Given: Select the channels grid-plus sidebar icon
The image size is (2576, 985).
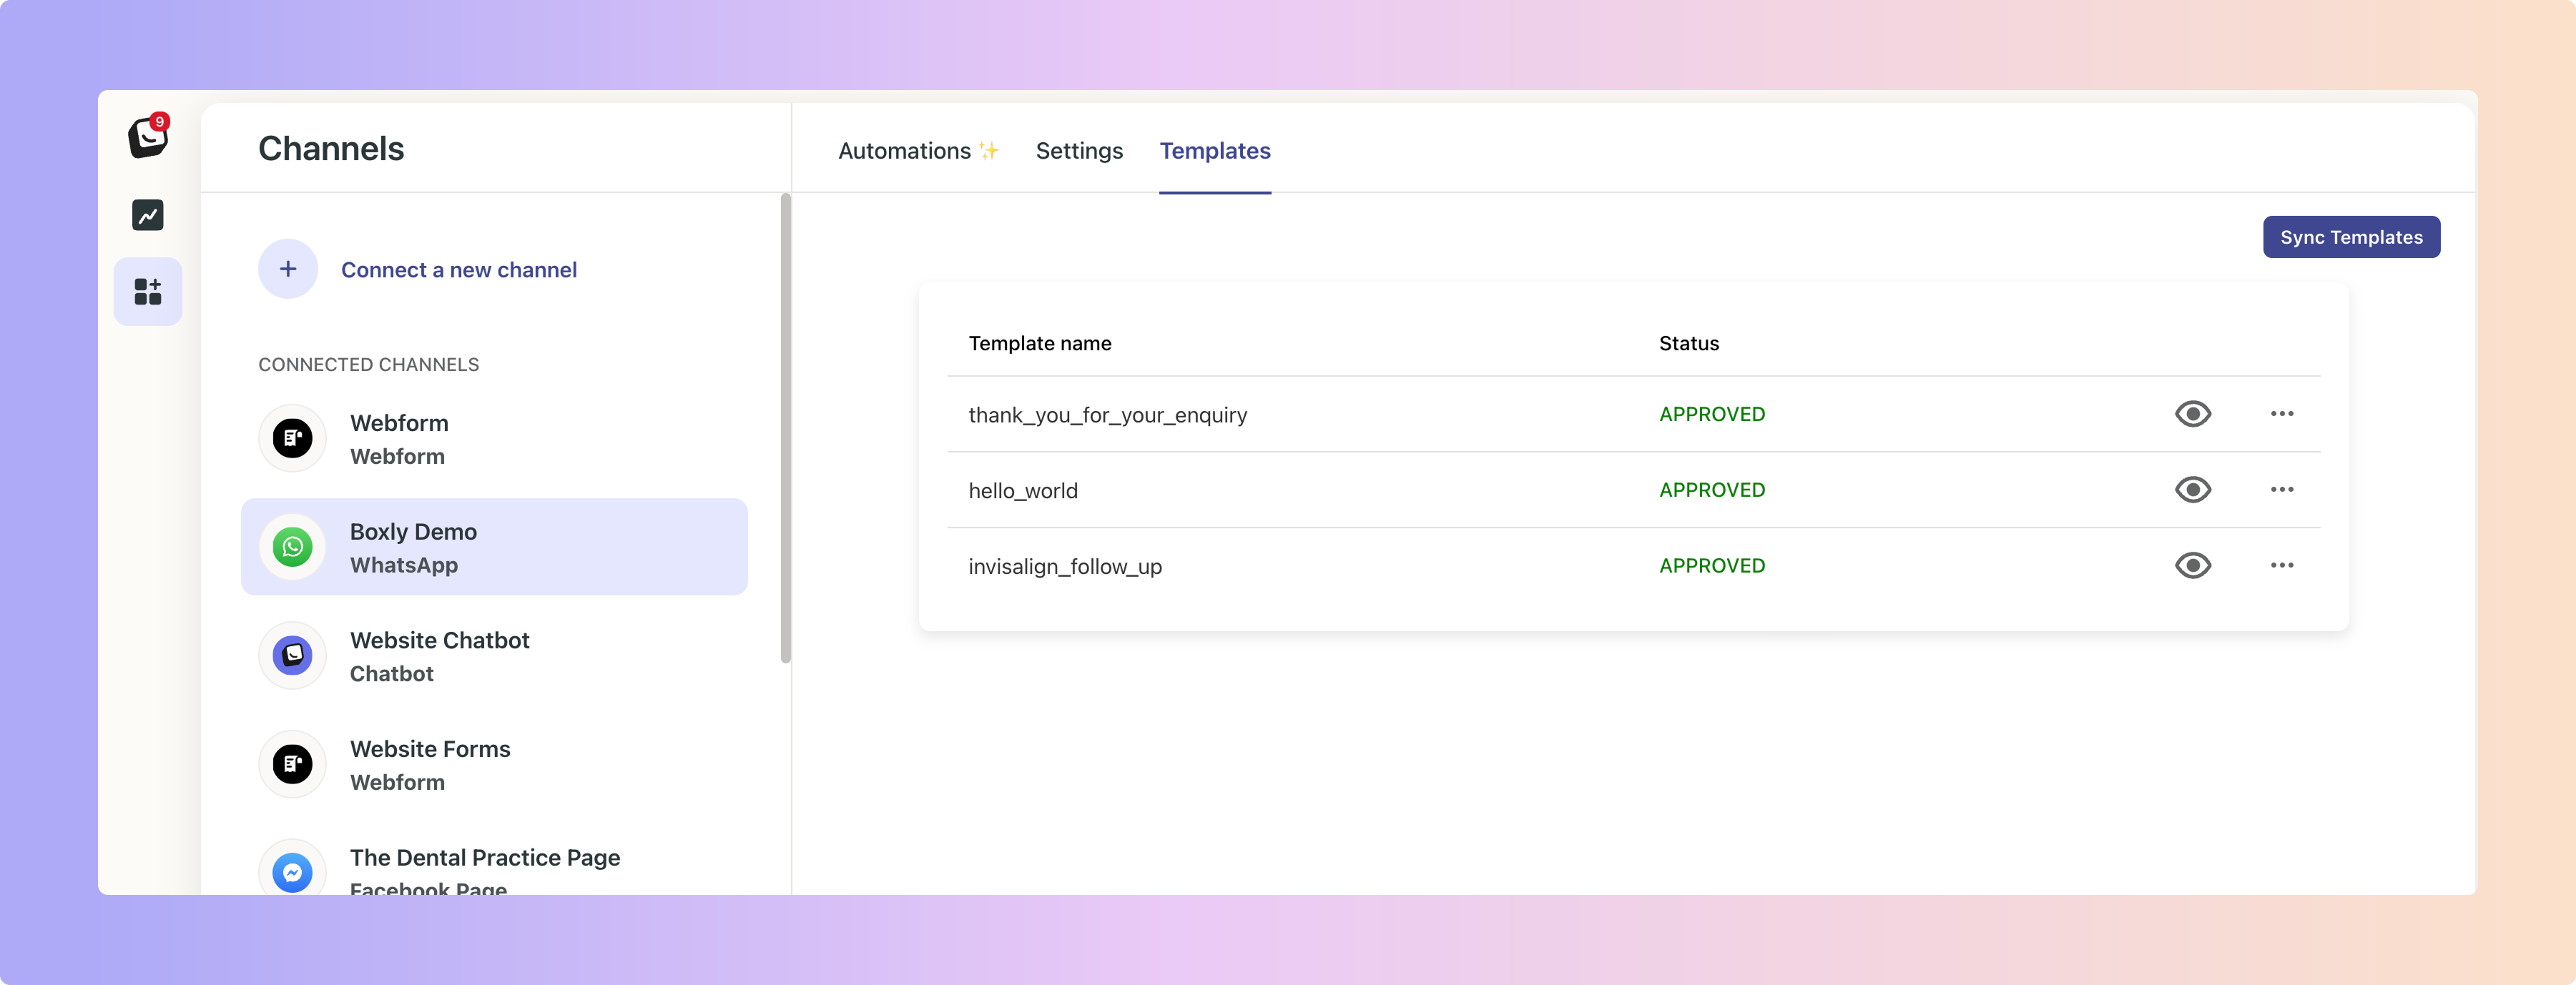Looking at the screenshot, I should click(x=148, y=291).
